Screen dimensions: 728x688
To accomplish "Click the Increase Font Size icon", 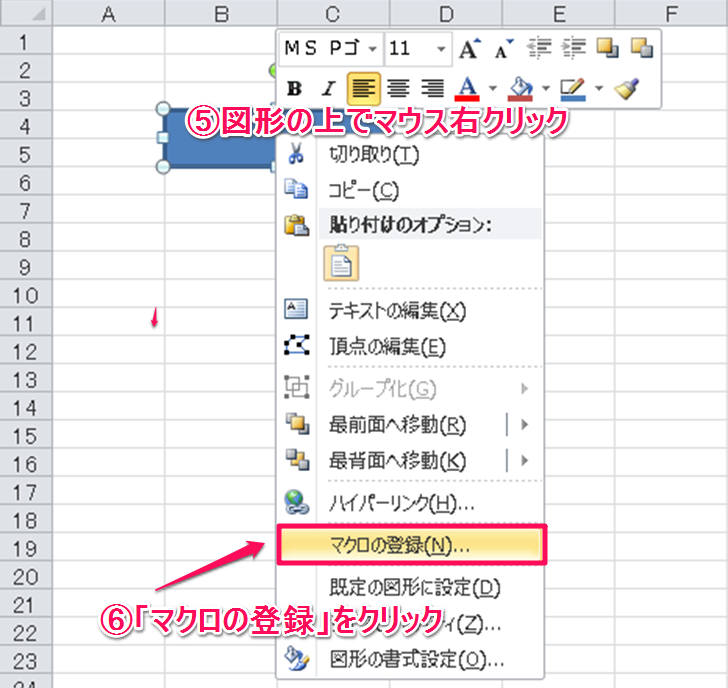I will [x=470, y=49].
